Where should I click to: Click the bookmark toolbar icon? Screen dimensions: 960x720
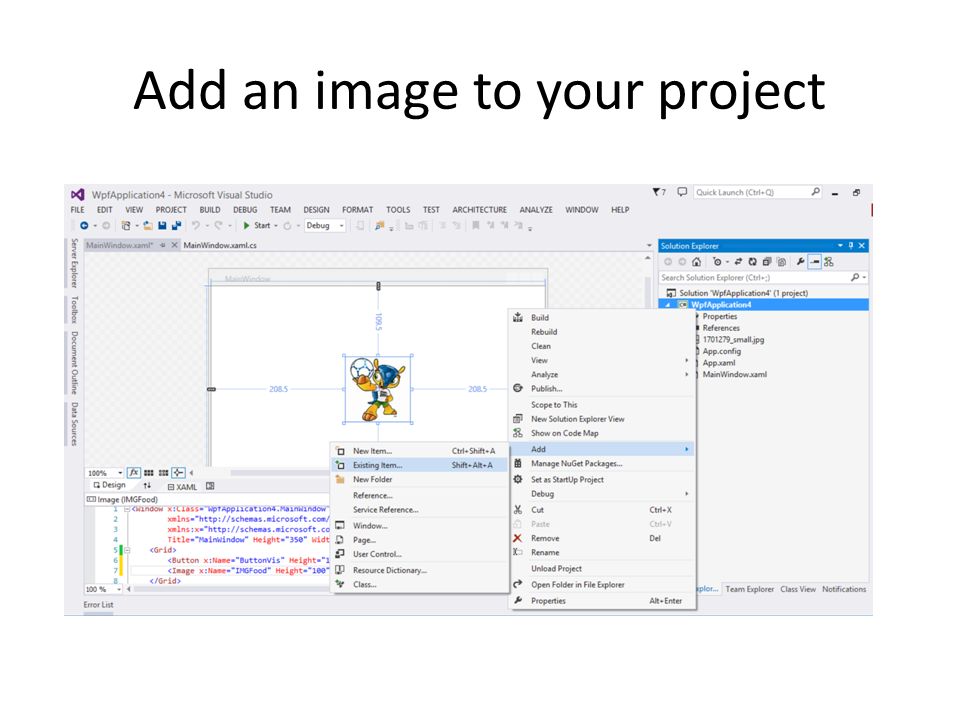pos(475,226)
